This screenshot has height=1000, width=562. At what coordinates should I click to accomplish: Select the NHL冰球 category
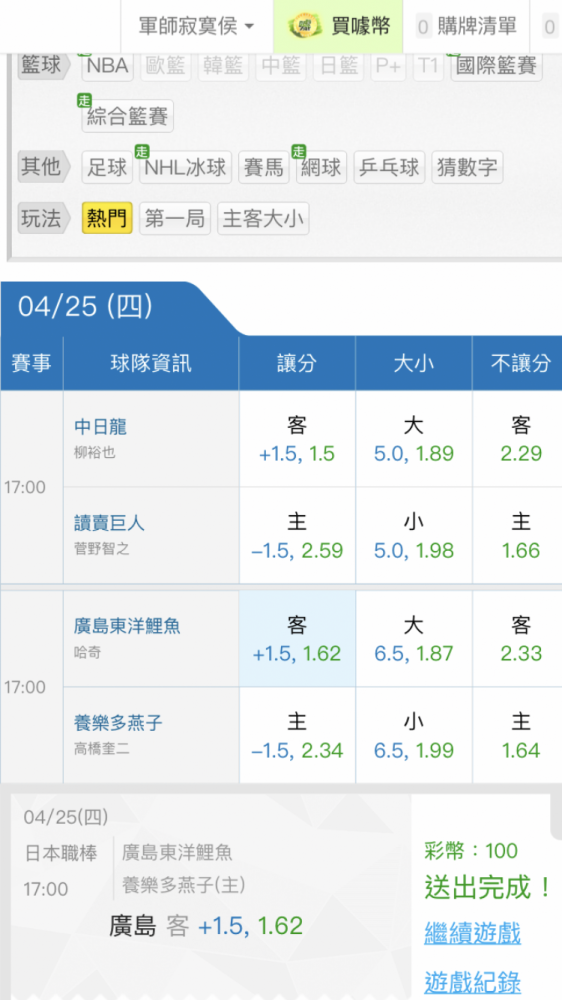coord(186,167)
